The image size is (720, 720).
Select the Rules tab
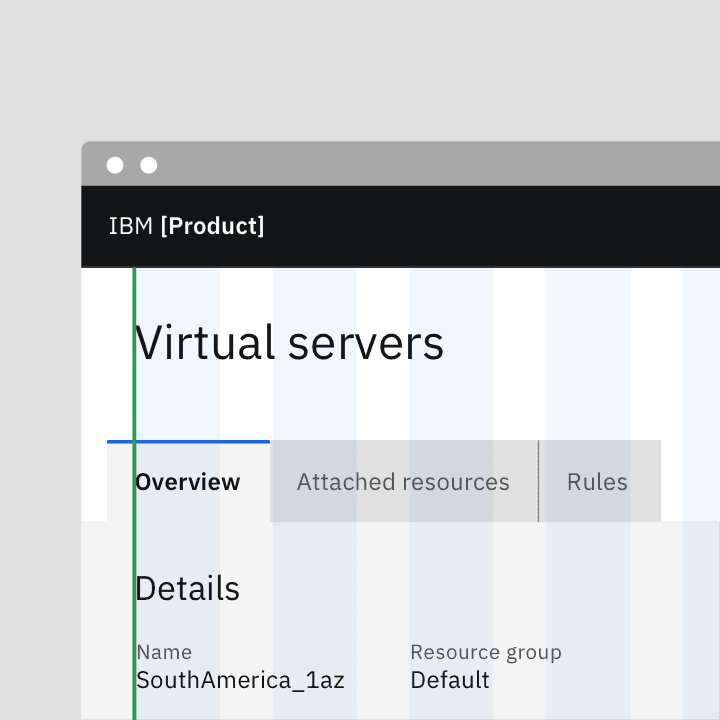(597, 482)
